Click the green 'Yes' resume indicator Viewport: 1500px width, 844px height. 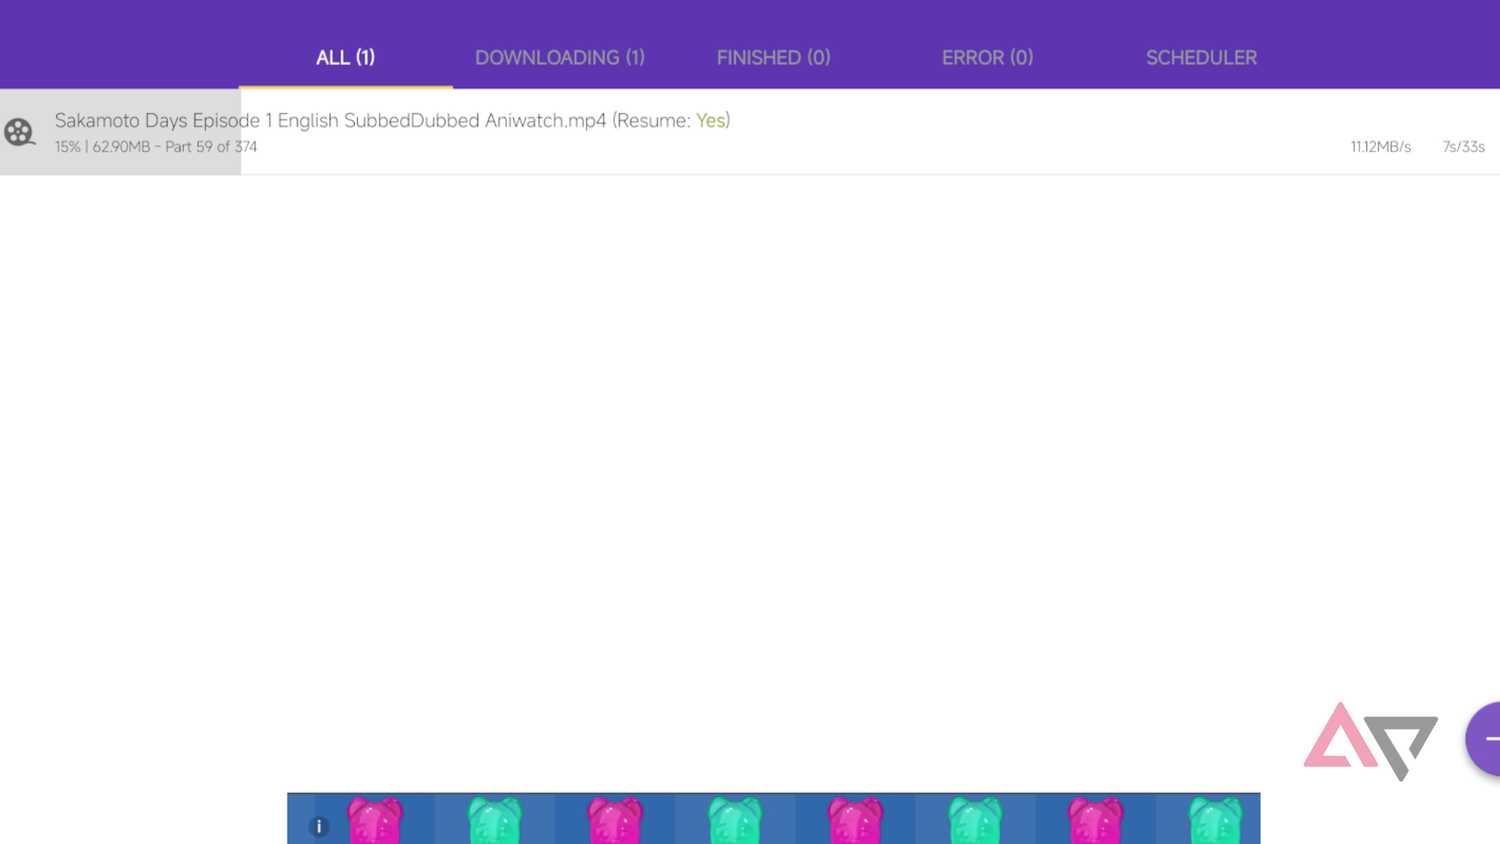coord(711,120)
